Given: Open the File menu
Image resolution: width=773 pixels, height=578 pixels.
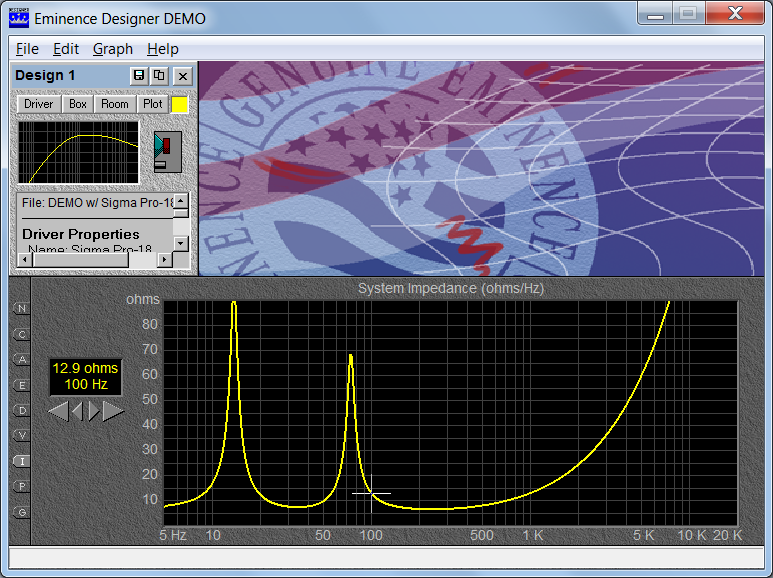Looking at the screenshot, I should point(27,49).
